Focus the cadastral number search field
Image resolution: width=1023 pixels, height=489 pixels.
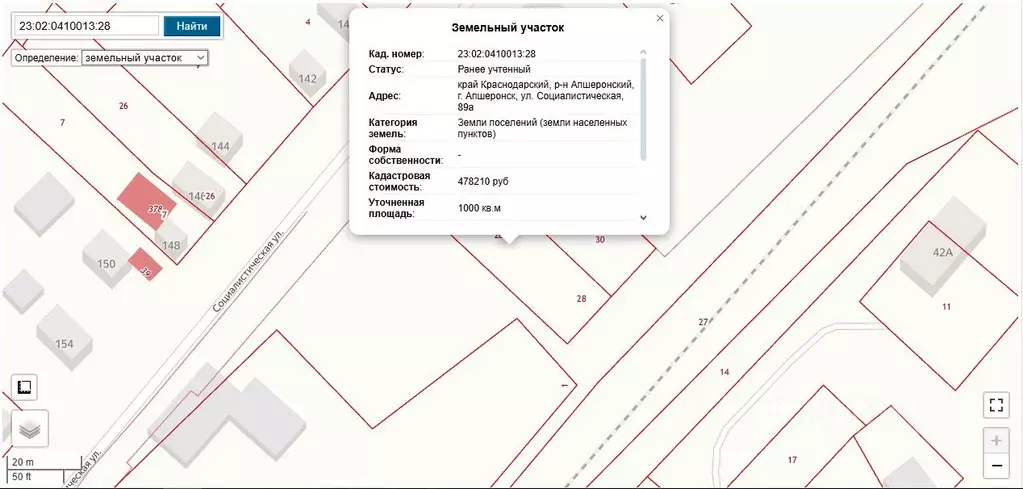87,26
